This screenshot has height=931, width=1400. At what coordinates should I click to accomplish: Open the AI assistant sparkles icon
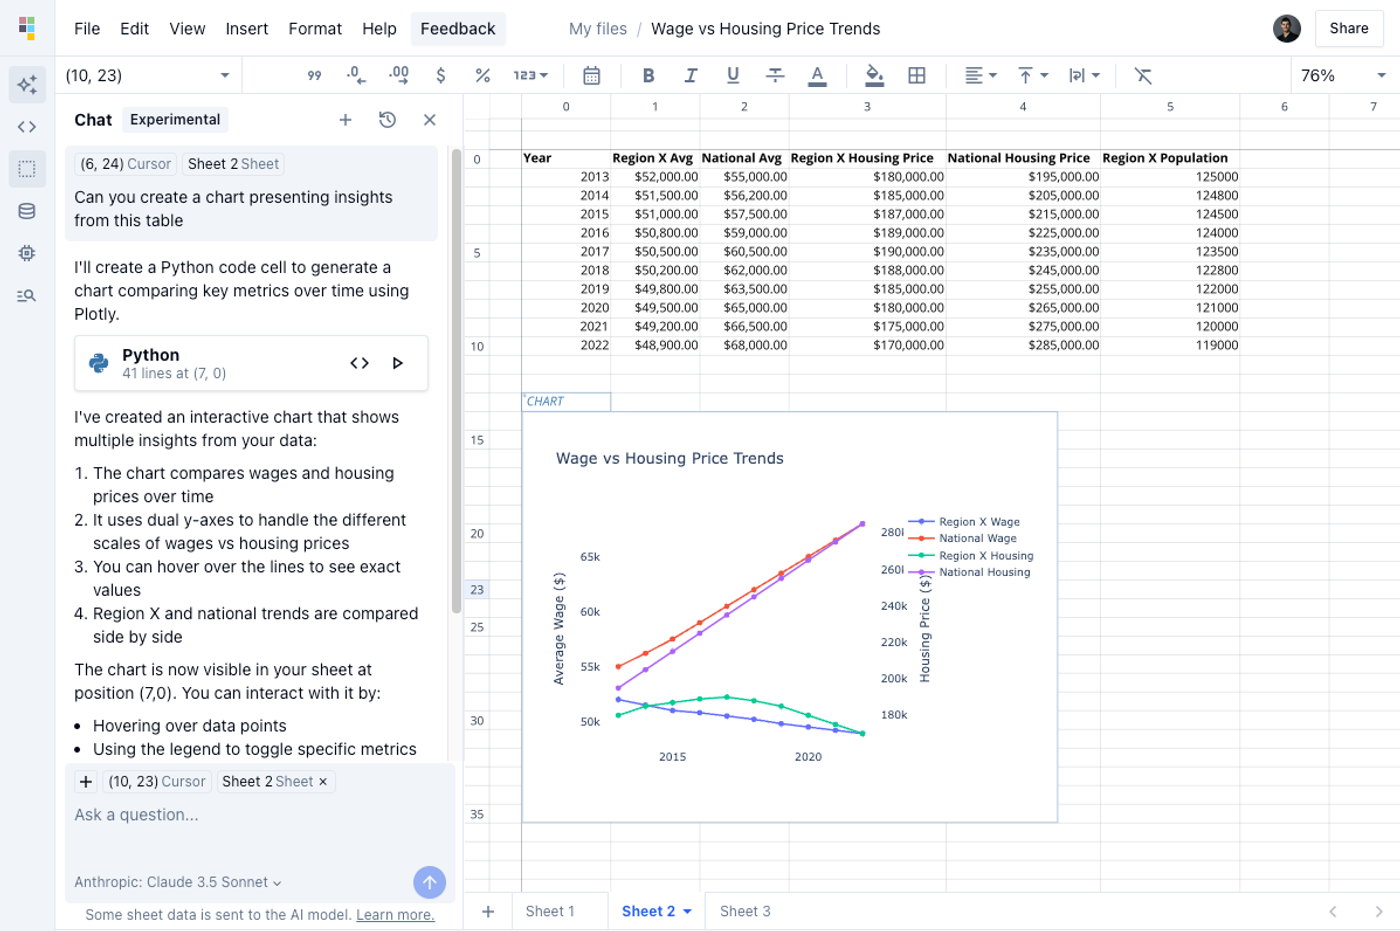pos(27,84)
